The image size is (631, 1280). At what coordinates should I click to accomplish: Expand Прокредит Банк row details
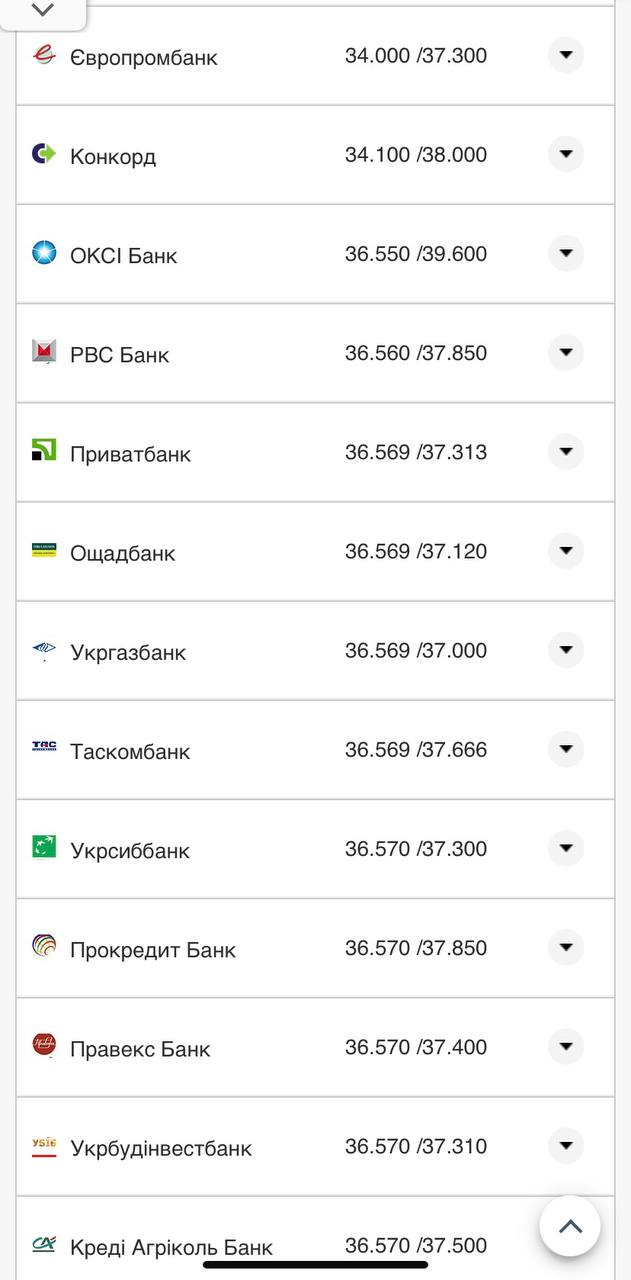[565, 947]
